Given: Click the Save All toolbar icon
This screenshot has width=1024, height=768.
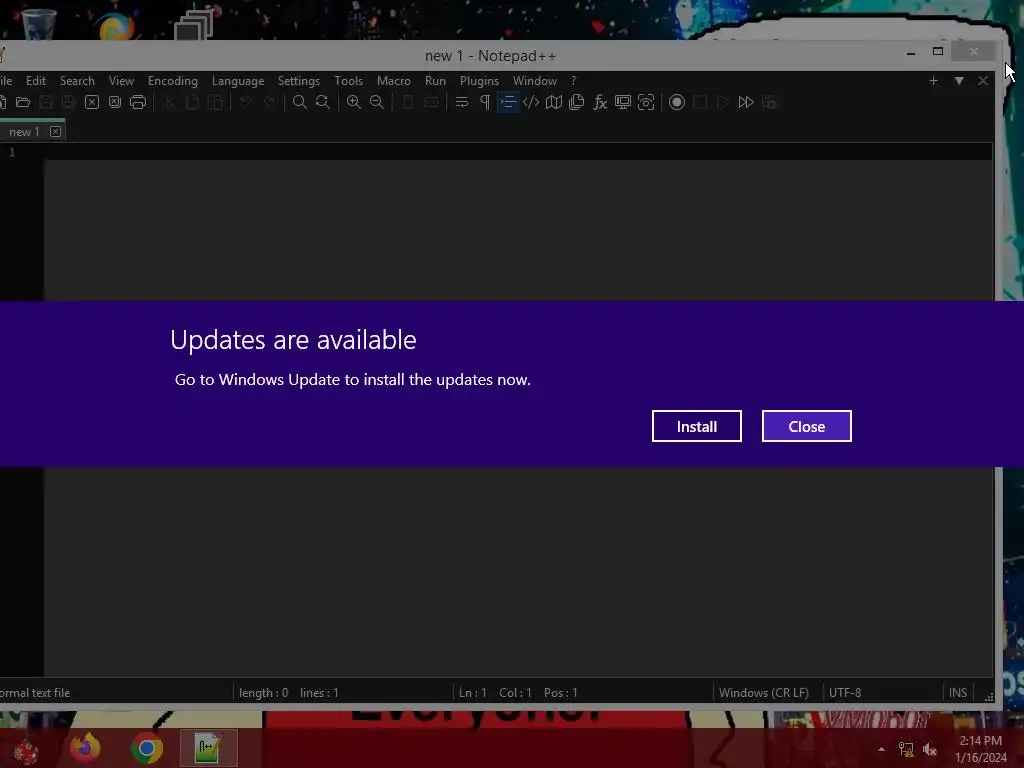Looking at the screenshot, I should point(69,102).
